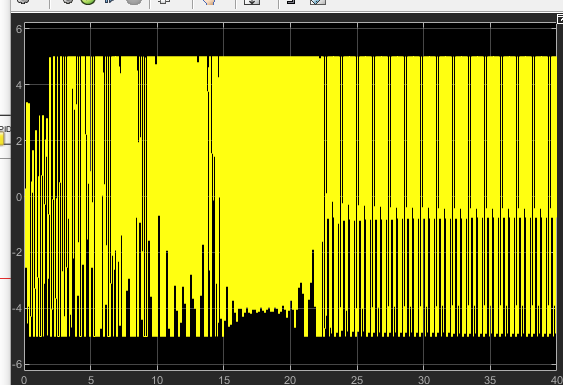Screen dimensions: 563x385
Task: Click the maximize axes icon at plot corner
Action: [x=560, y=19]
